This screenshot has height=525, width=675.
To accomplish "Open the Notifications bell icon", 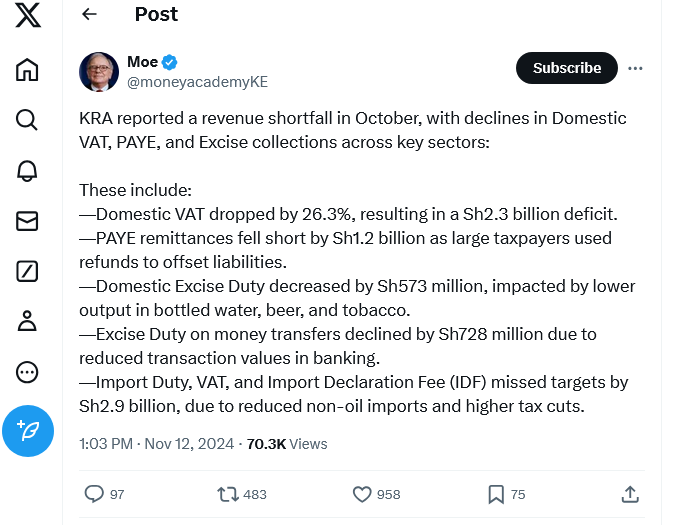I will (x=27, y=171).
